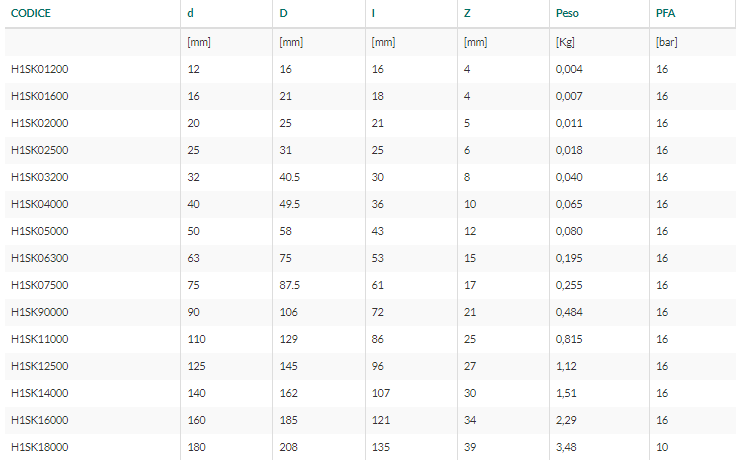Viewport: 739px width, 460px height.
Task: Select product code H1SK03200
Action: point(40,177)
